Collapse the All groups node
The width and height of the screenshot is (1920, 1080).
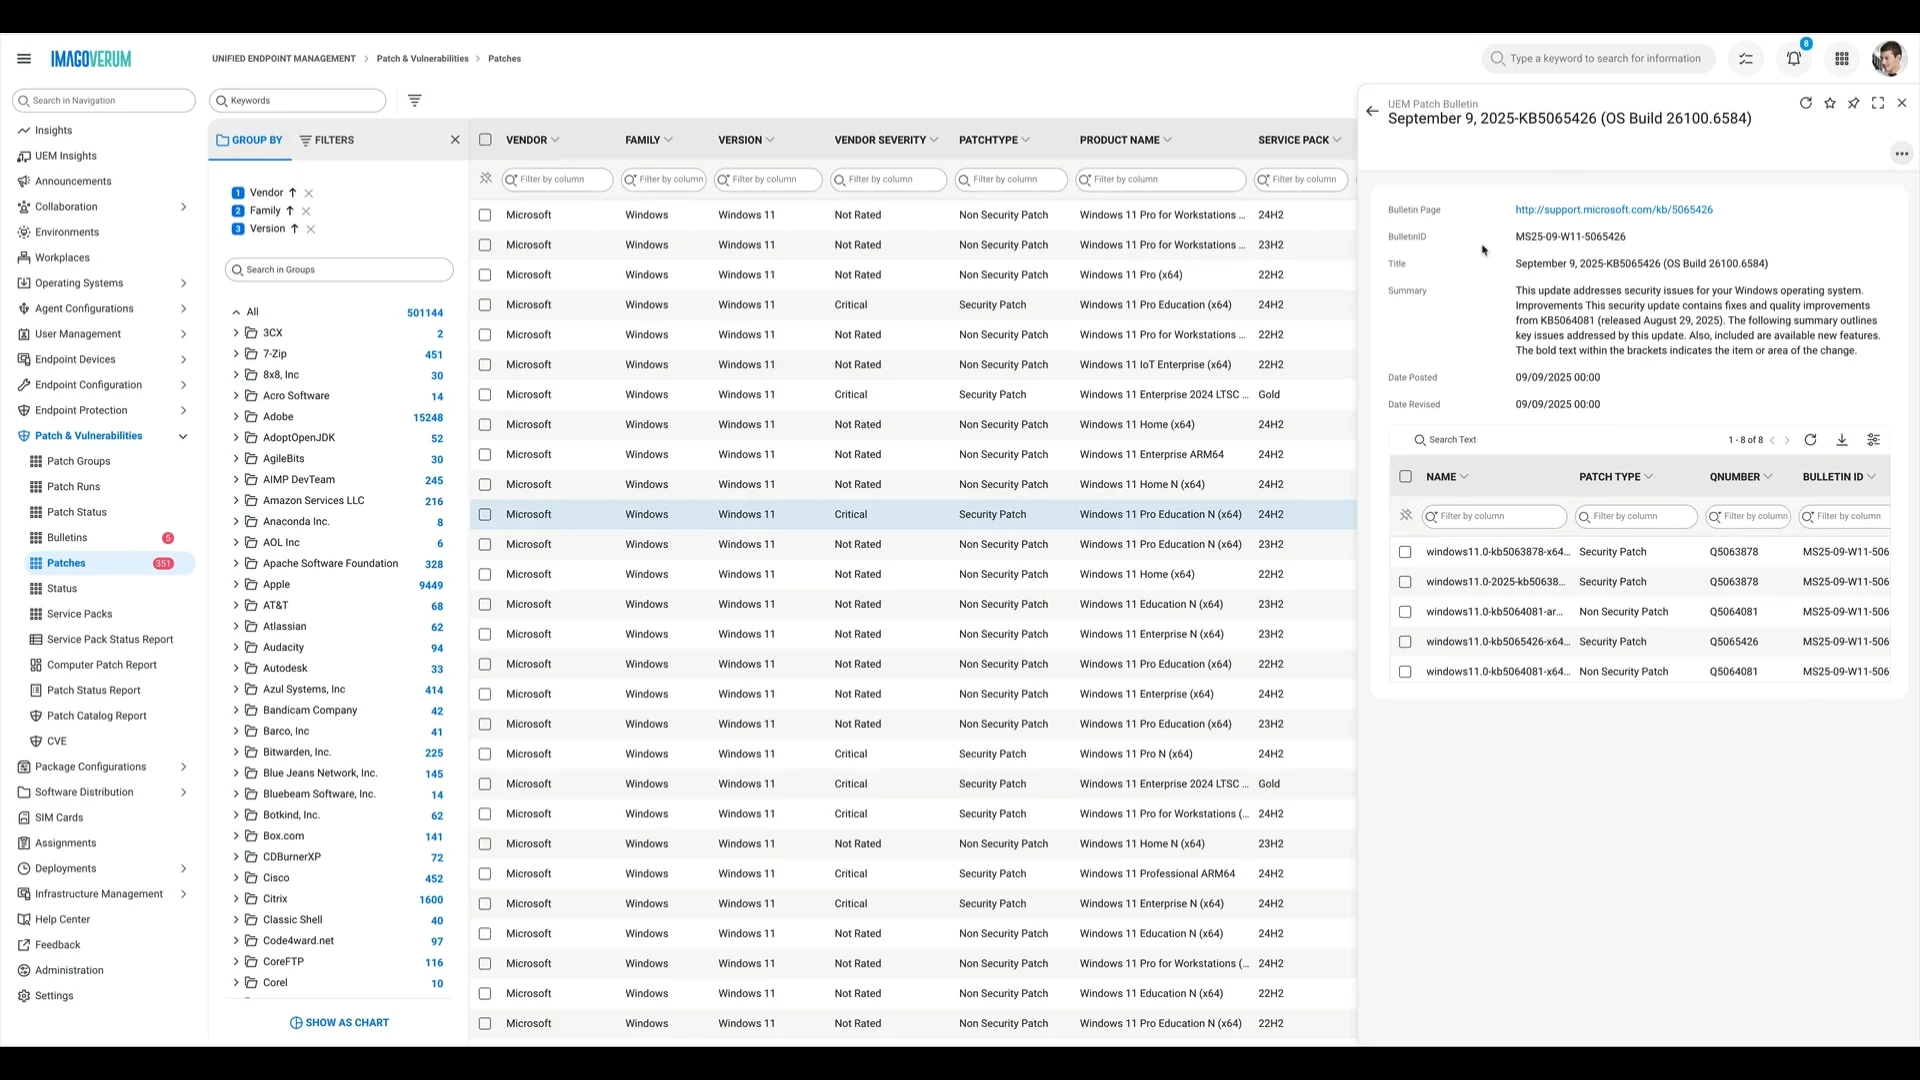pyautogui.click(x=236, y=312)
